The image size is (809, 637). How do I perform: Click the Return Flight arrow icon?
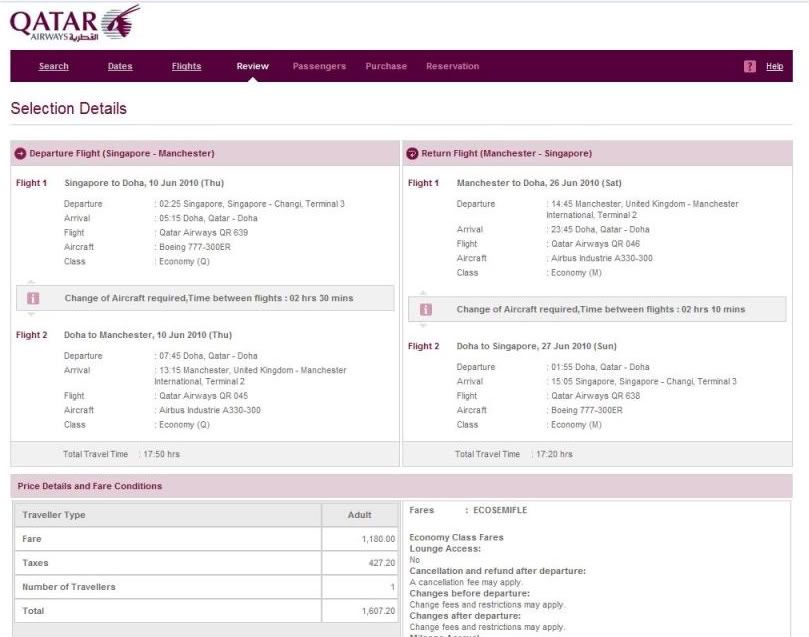click(x=412, y=154)
